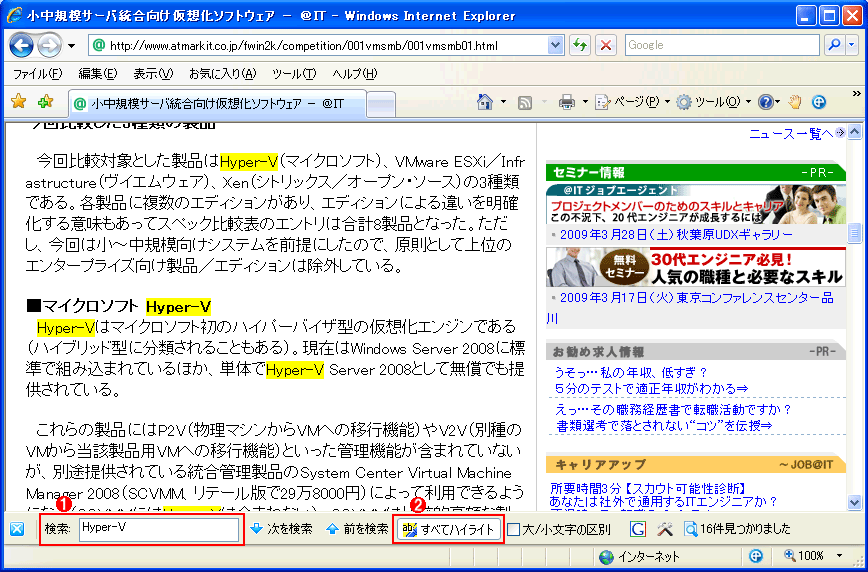Click the 30代エンジニア必見 seminar banner
Image resolution: width=868 pixels, height=572 pixels.
[695, 267]
